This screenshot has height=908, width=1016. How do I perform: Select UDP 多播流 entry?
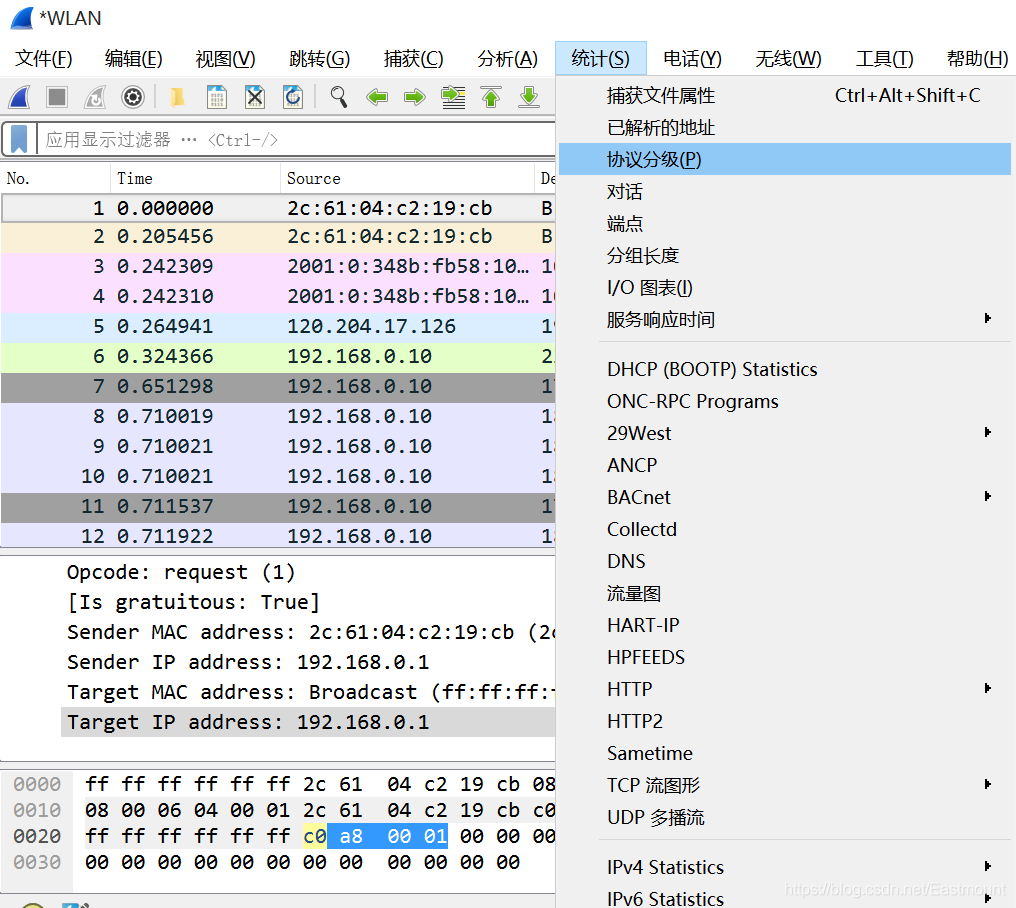[x=785, y=817]
